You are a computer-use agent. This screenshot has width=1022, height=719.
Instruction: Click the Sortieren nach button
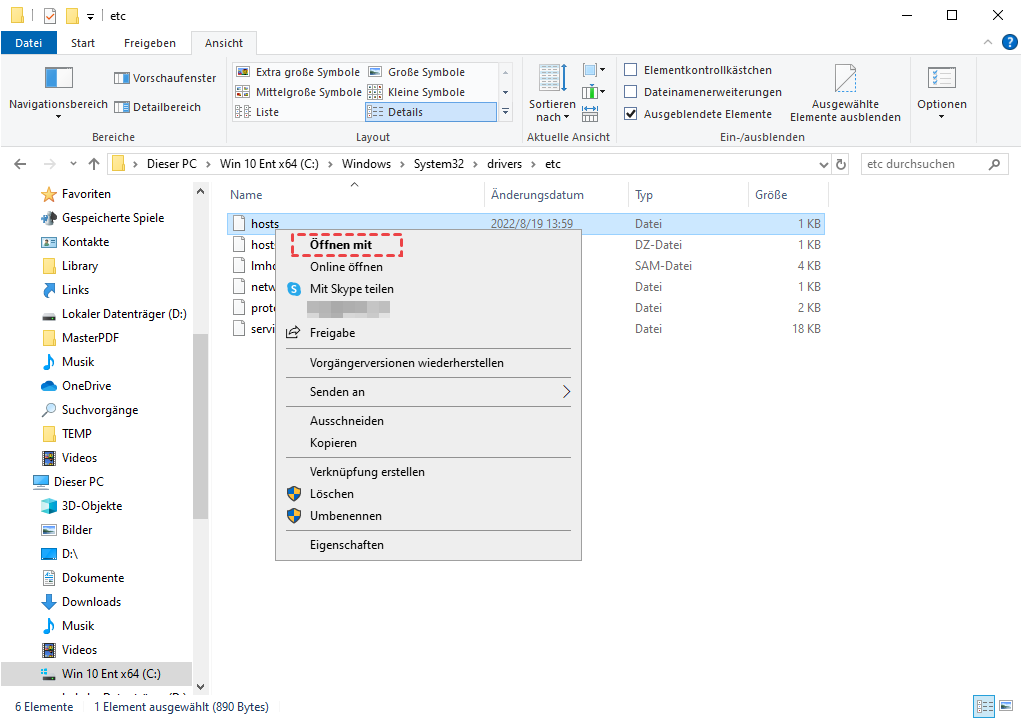tap(552, 95)
